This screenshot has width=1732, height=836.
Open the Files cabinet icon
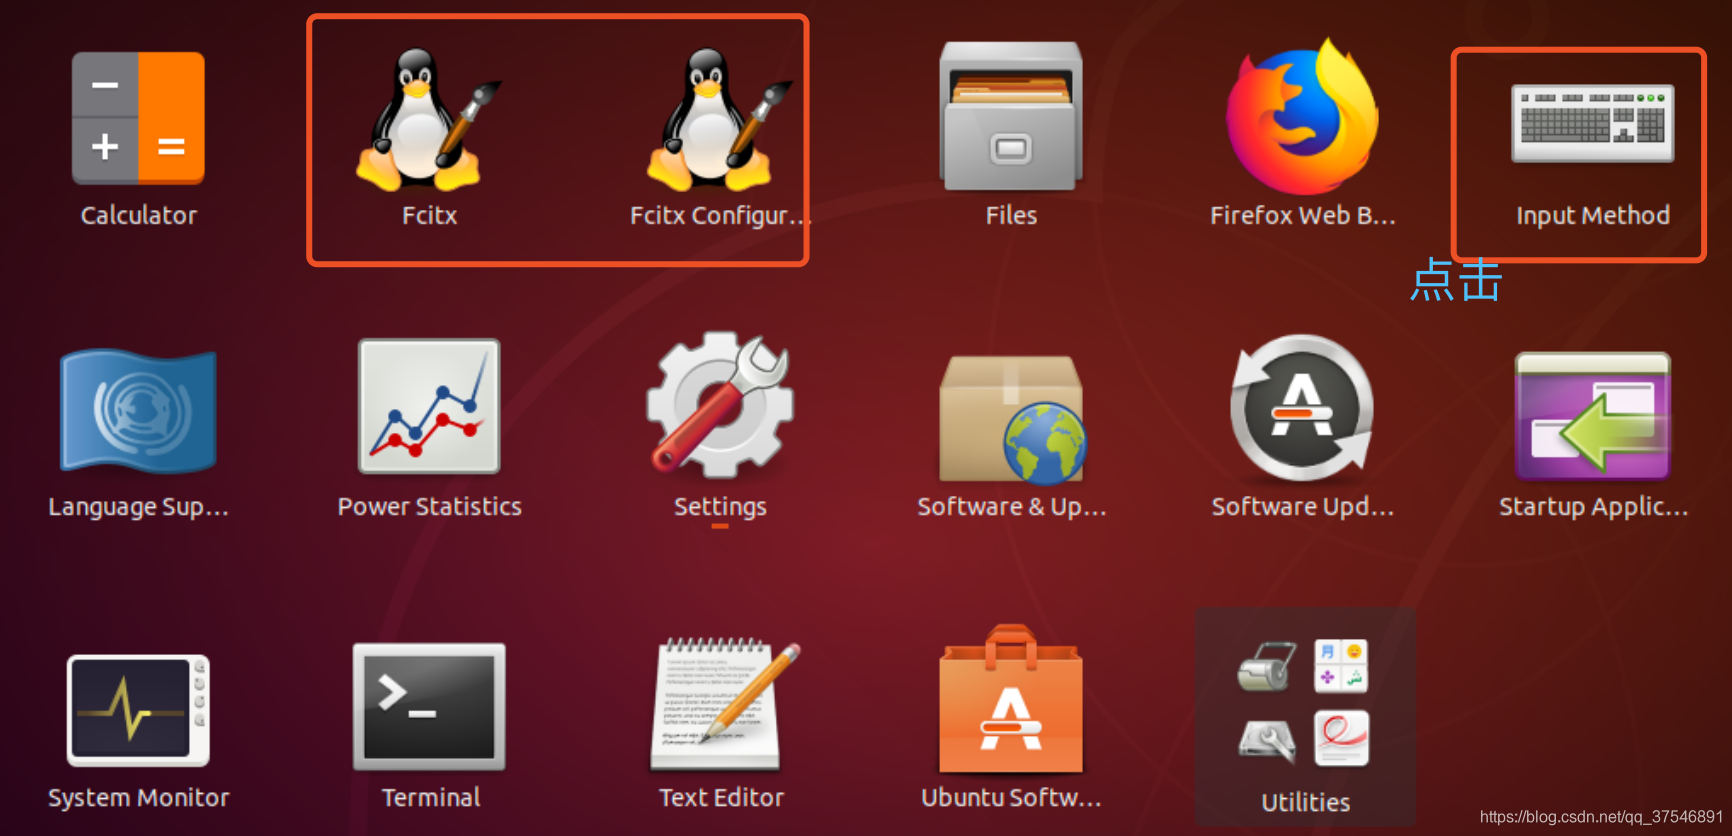coord(1011,116)
